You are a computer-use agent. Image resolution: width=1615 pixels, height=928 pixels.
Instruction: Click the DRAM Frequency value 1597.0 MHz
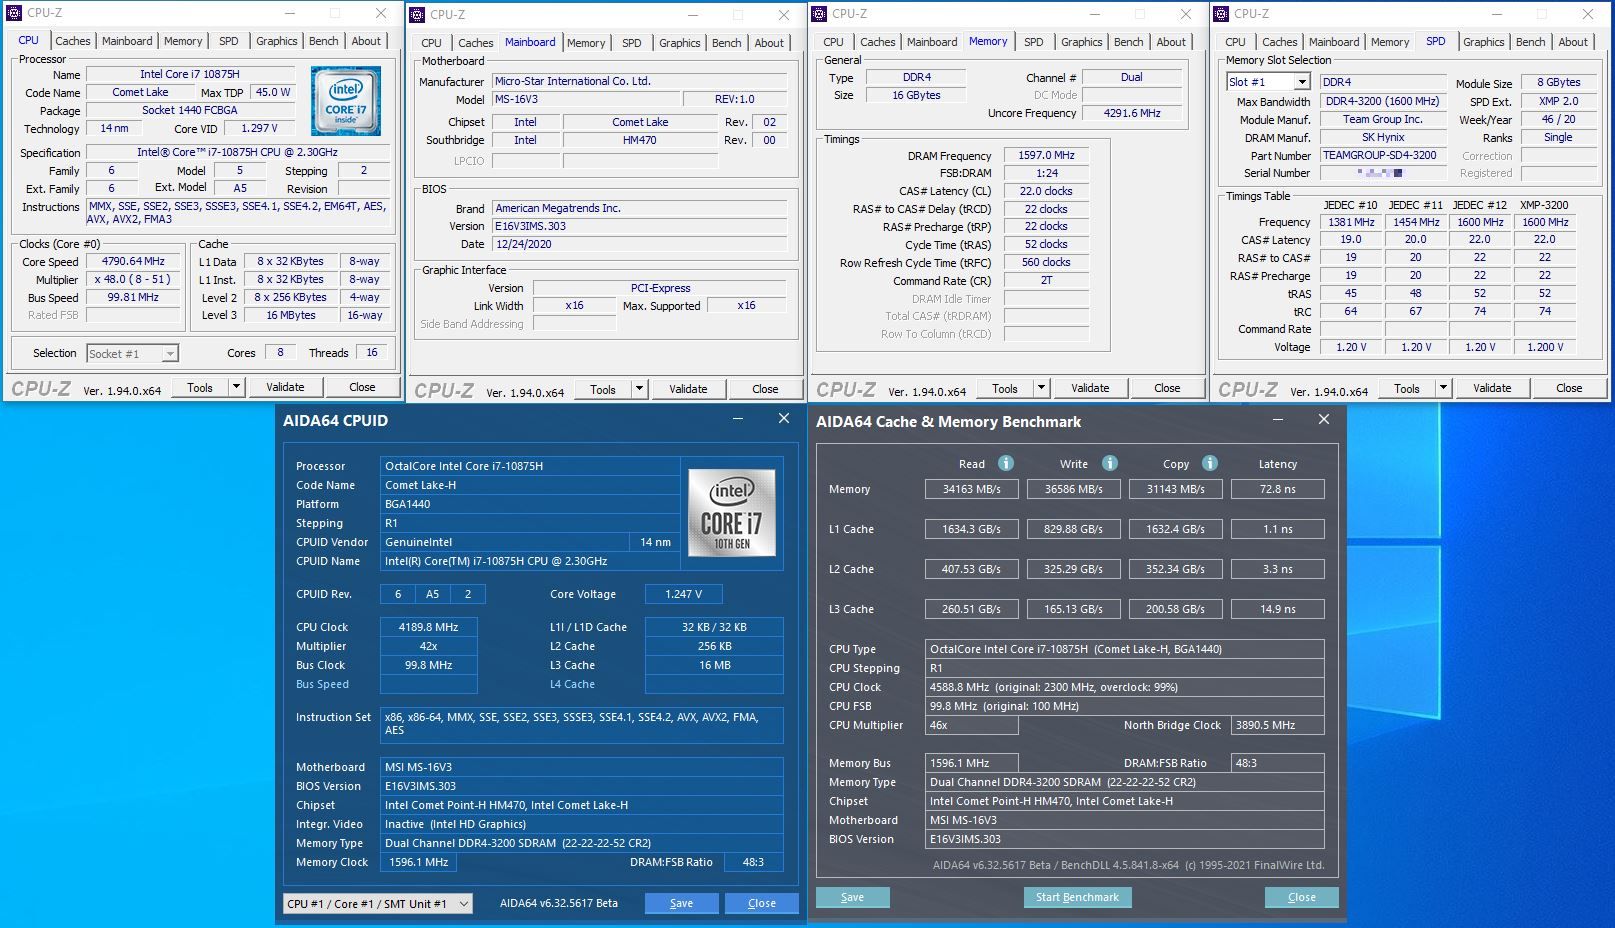[x=1046, y=155]
